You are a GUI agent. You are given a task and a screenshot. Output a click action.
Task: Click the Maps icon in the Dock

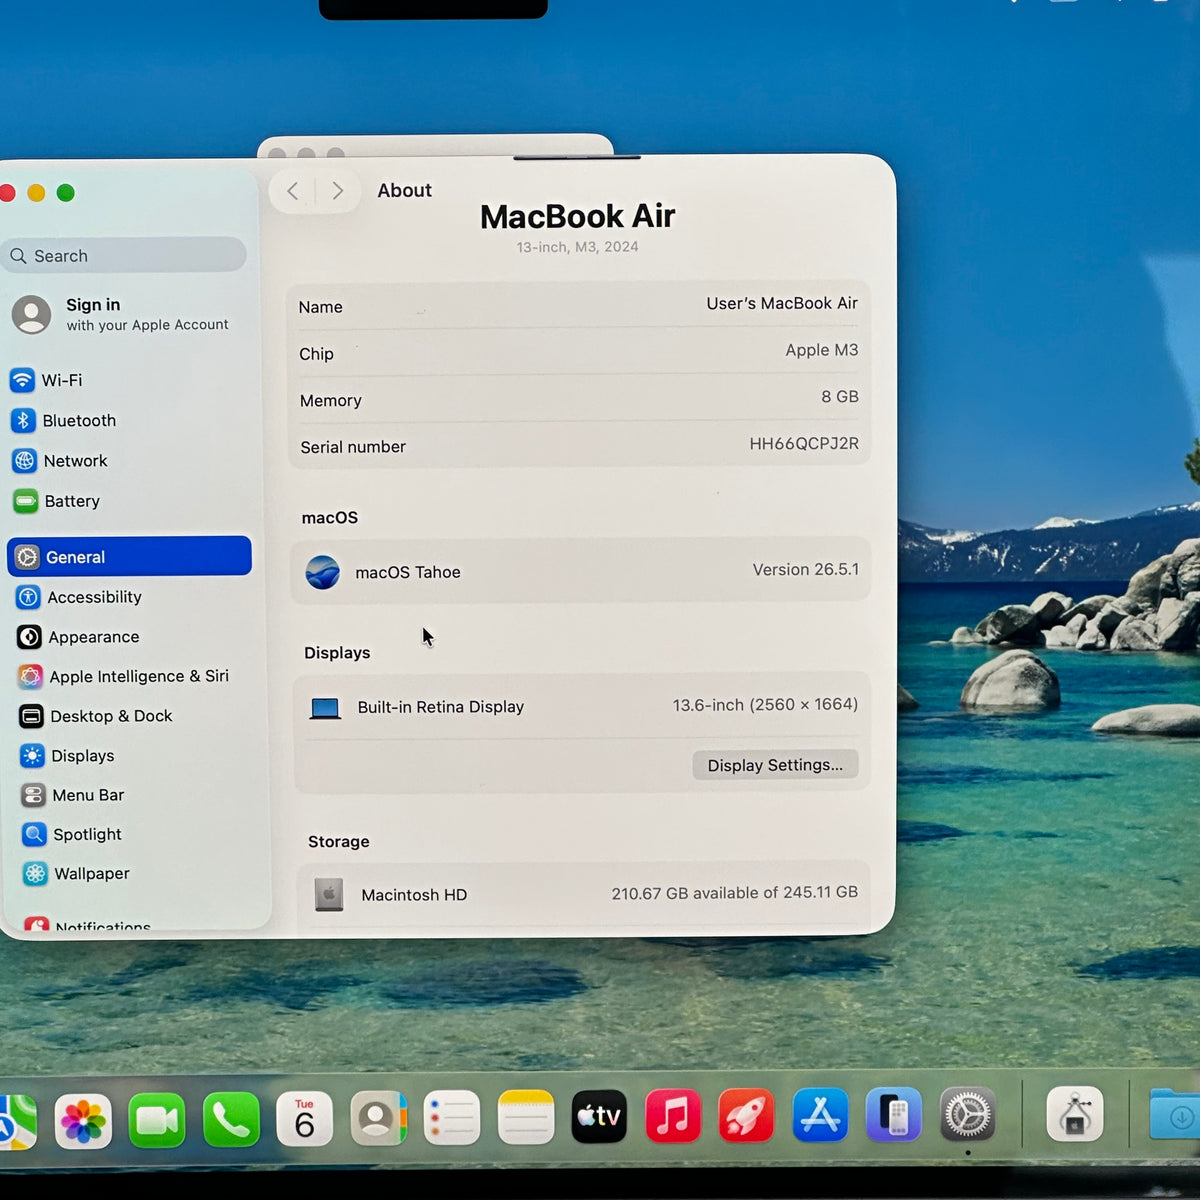click(x=16, y=1122)
